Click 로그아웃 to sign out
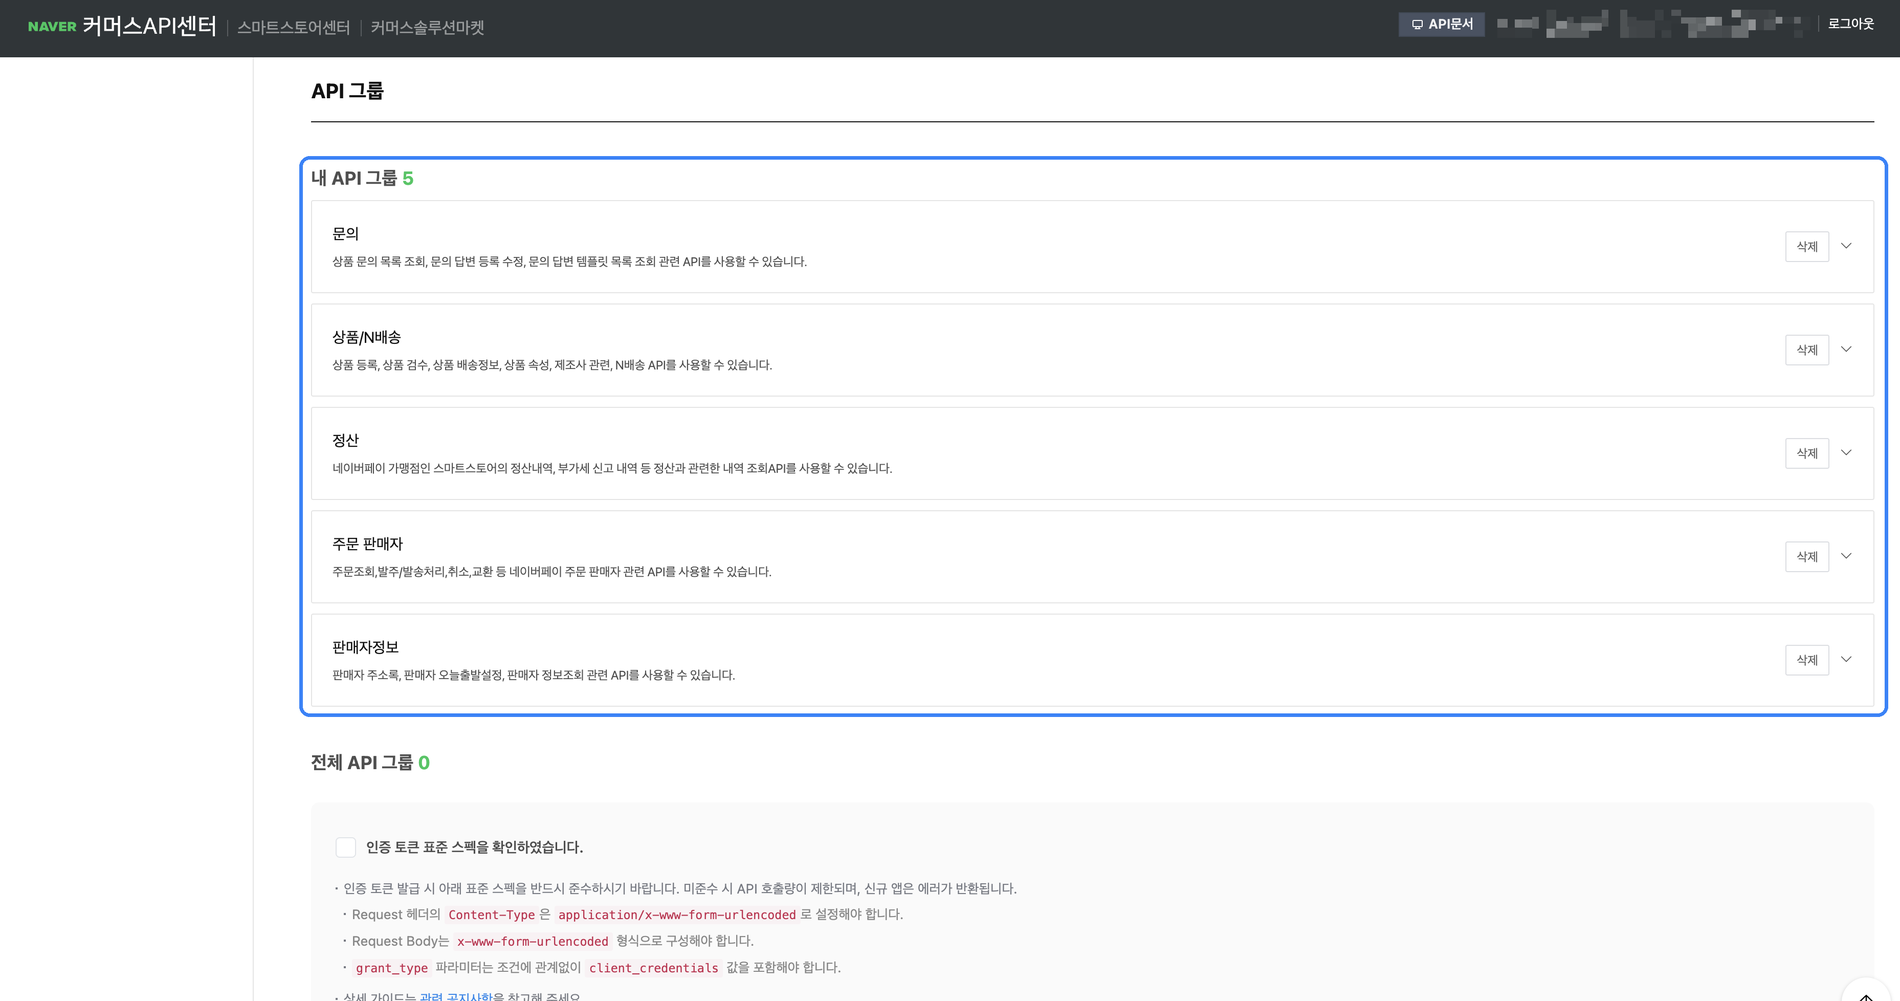Viewport: 1900px width, 1001px height. click(x=1850, y=24)
